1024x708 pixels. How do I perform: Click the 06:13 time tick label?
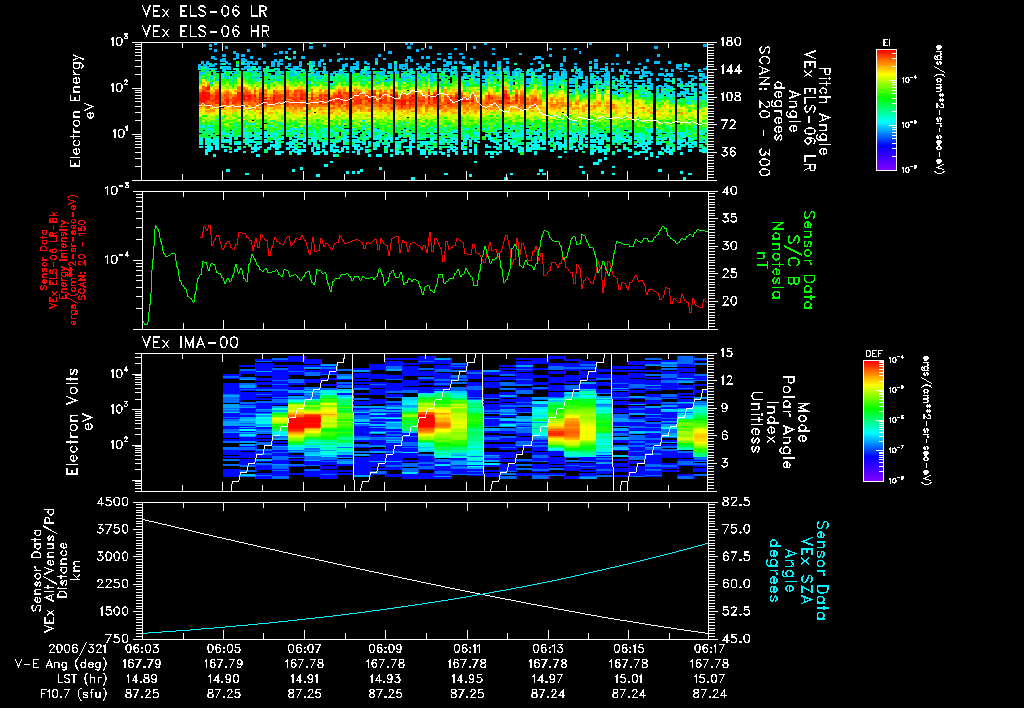(547, 650)
